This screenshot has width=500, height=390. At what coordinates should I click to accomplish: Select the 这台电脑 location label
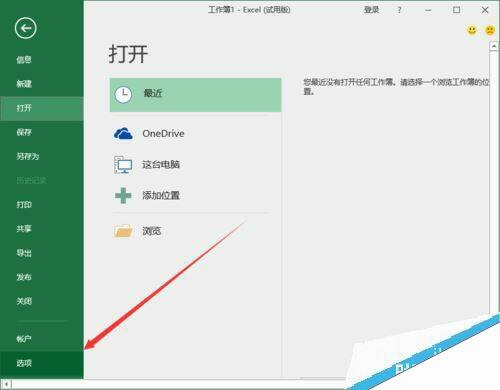(x=161, y=165)
